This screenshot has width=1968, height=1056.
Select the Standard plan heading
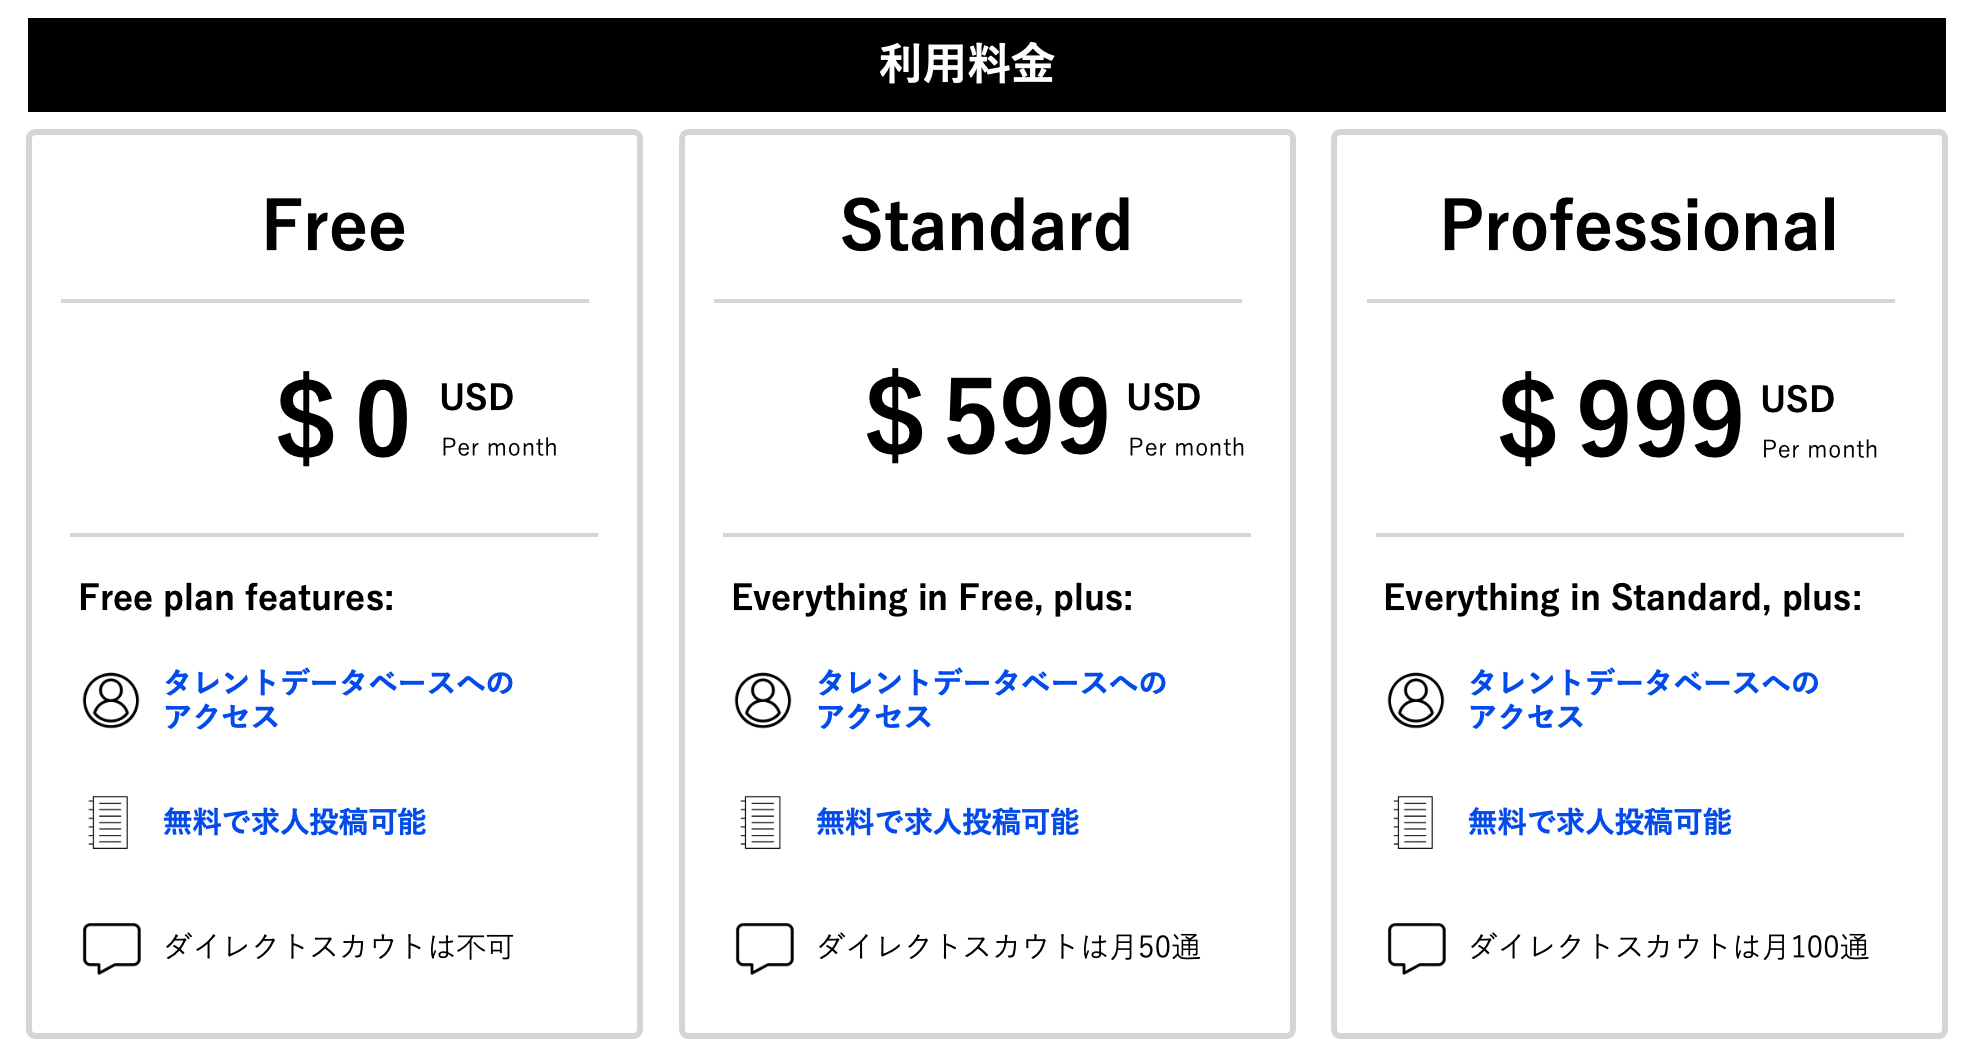(986, 226)
